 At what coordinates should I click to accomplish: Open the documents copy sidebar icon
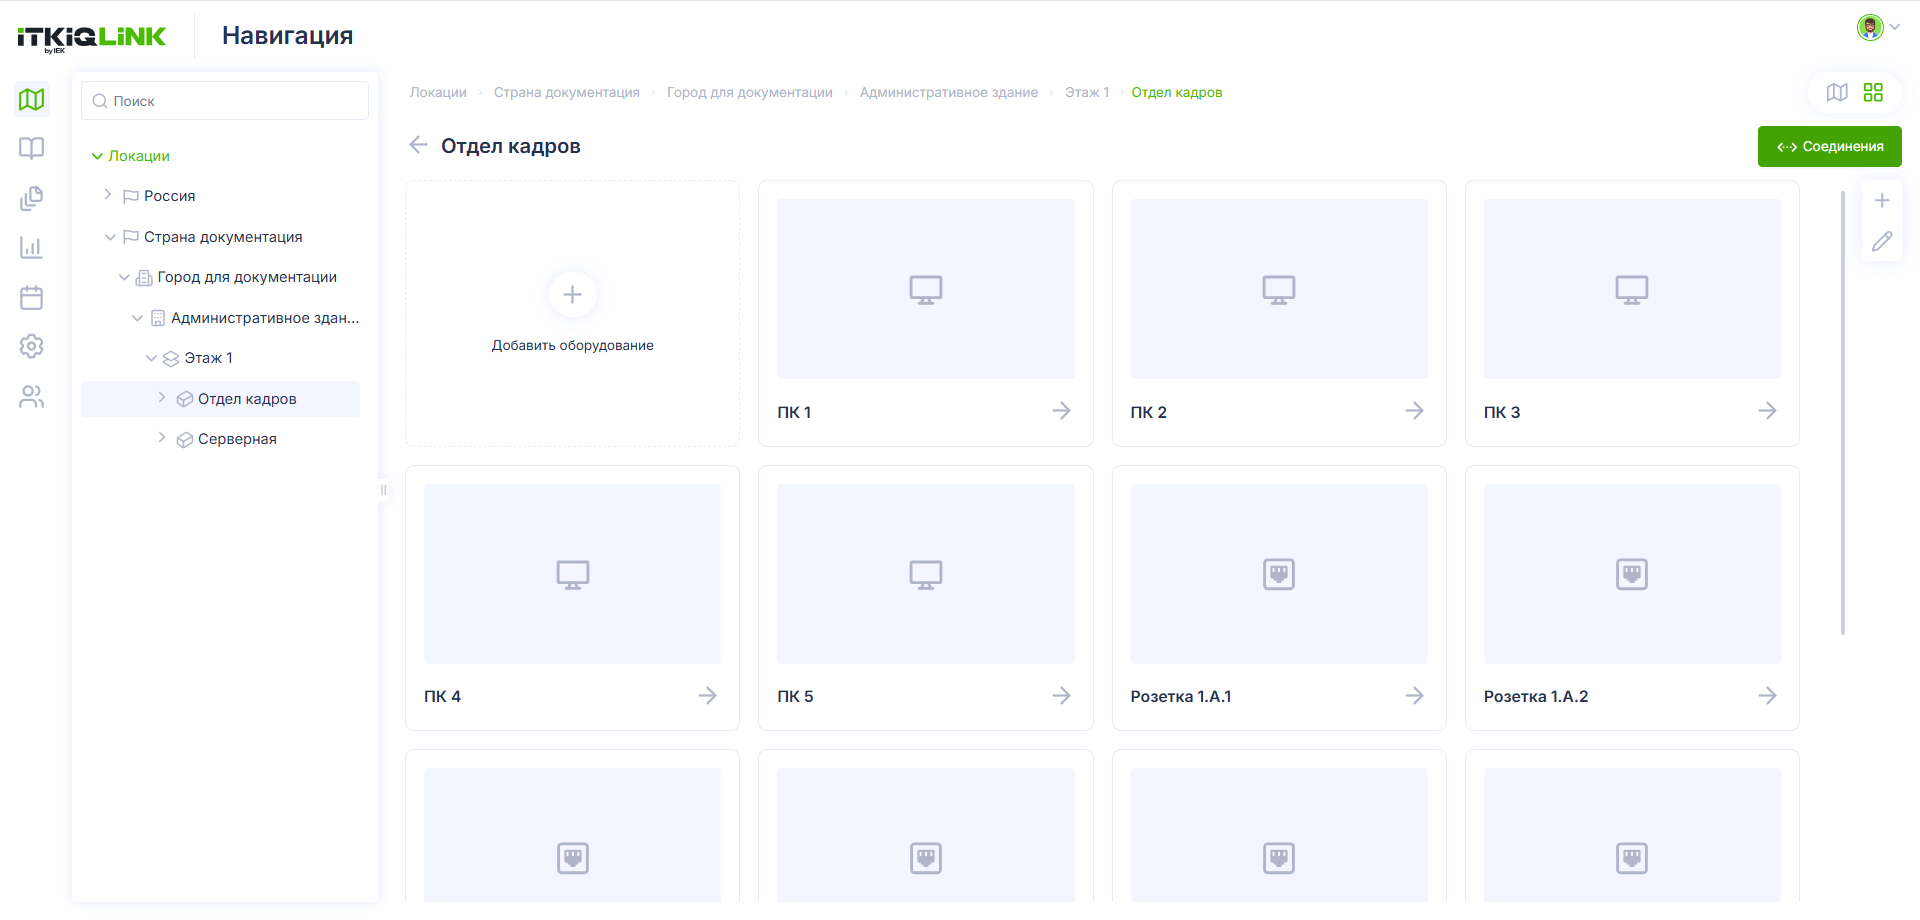coord(32,198)
